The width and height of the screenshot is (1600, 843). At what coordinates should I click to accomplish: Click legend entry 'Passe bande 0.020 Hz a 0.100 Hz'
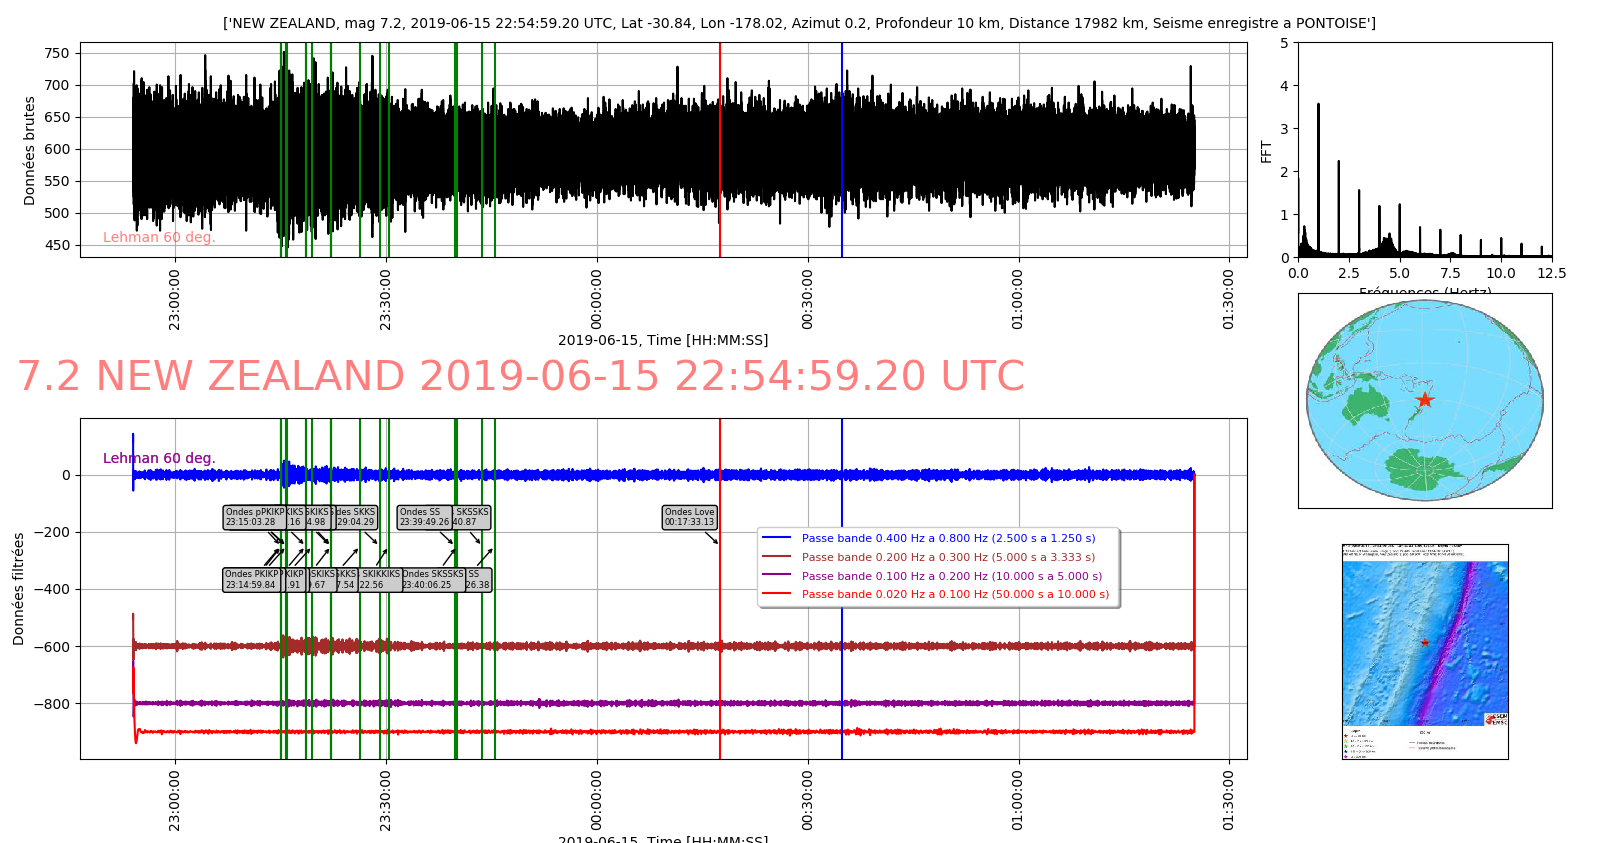(x=955, y=594)
